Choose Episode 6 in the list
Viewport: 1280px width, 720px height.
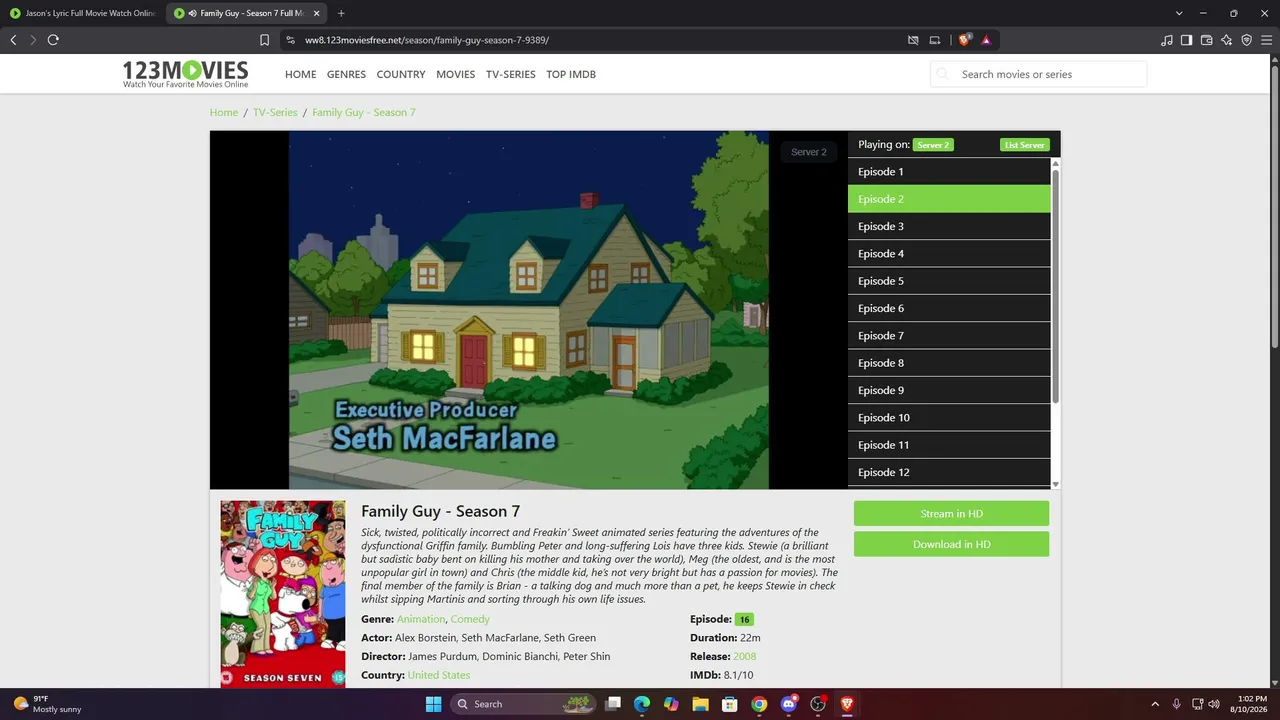(949, 308)
